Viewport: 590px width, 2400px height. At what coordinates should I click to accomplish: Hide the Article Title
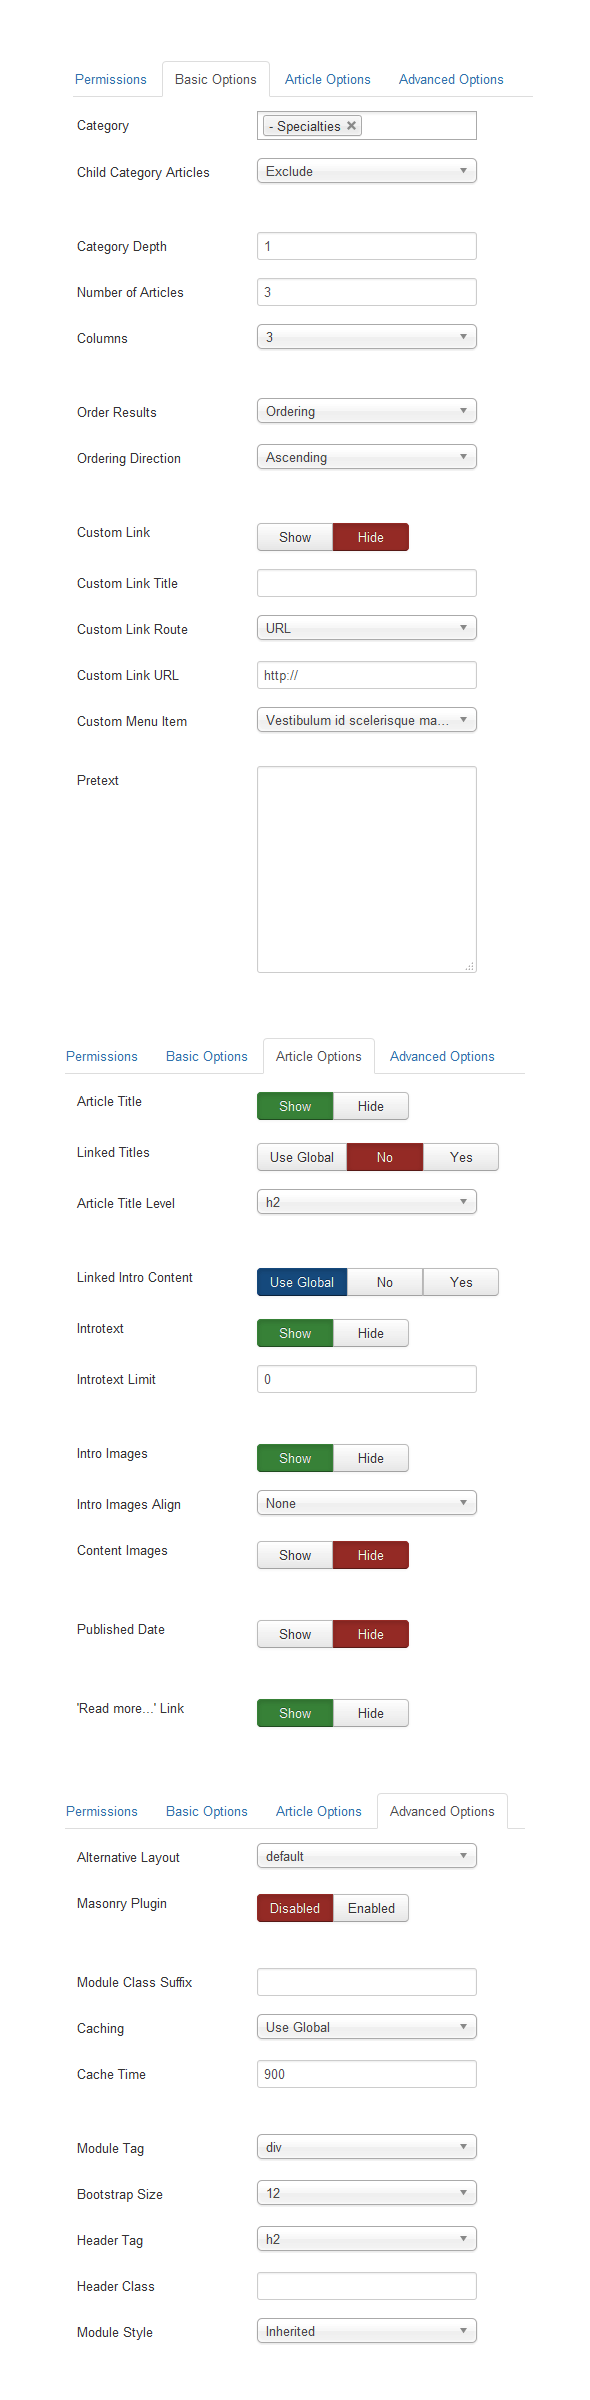[x=371, y=1106]
